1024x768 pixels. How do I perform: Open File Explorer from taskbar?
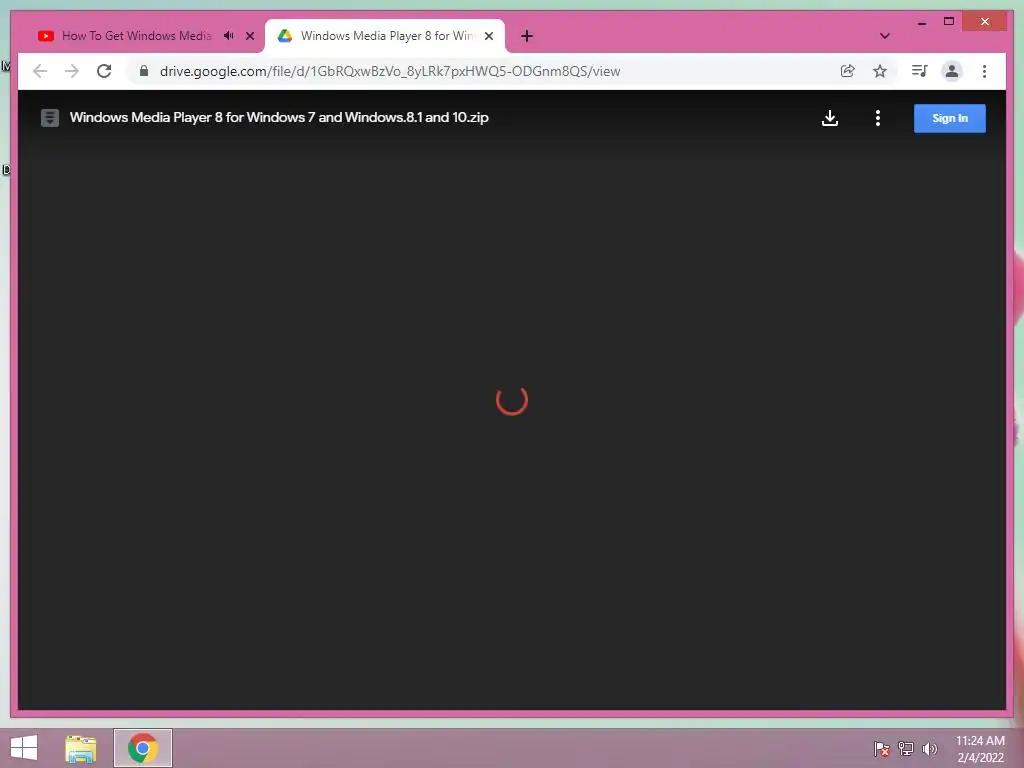[80, 748]
